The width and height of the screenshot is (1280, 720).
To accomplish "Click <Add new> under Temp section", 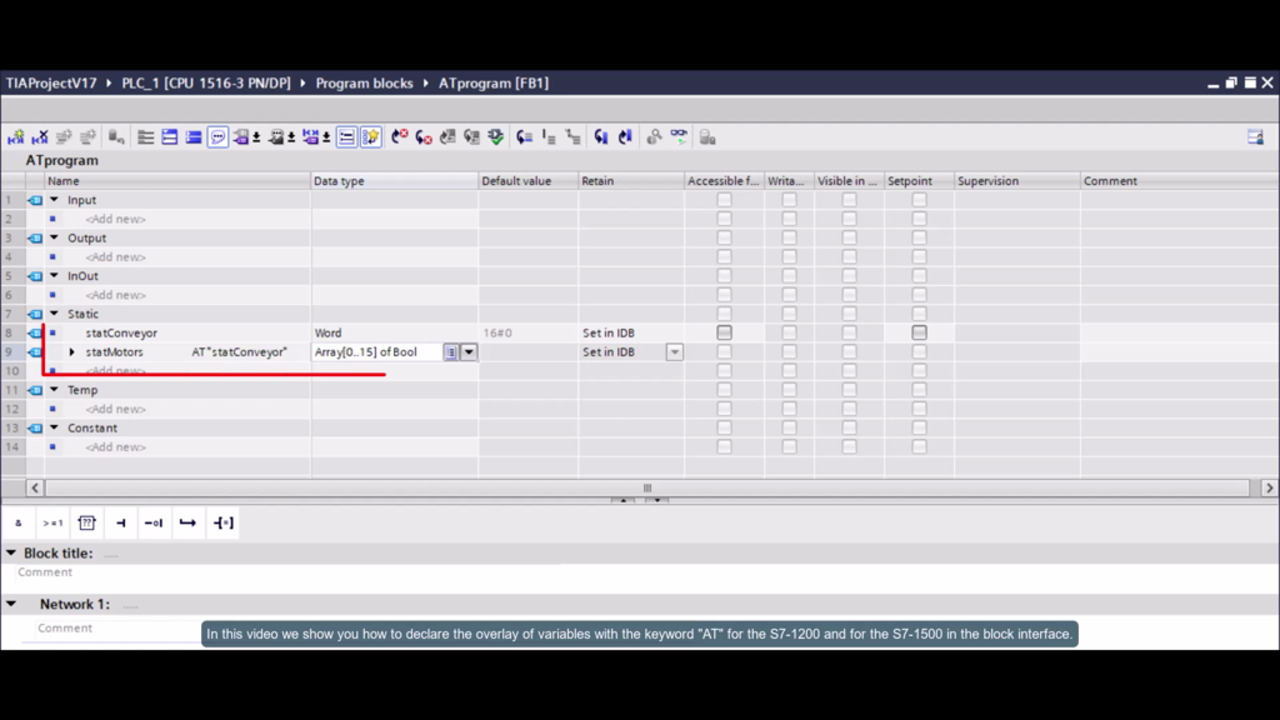I will (115, 409).
